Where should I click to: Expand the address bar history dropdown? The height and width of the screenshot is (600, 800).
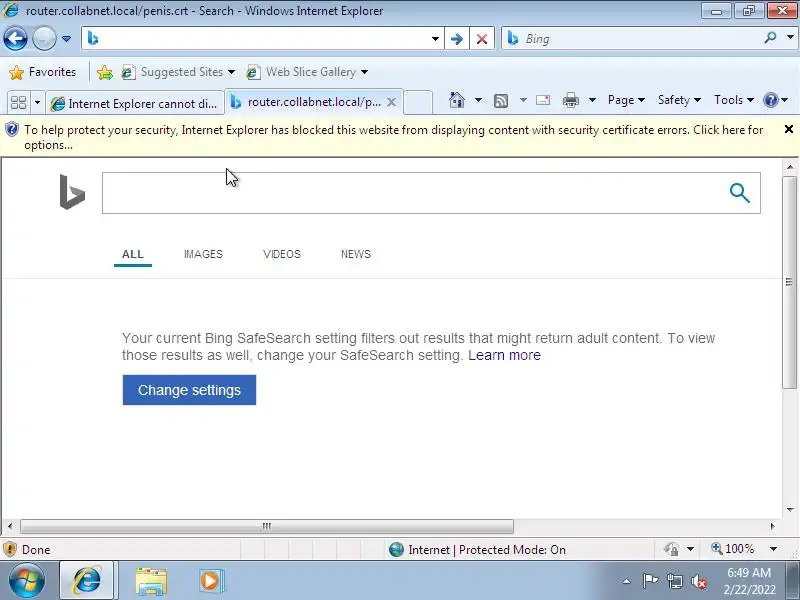(x=435, y=39)
